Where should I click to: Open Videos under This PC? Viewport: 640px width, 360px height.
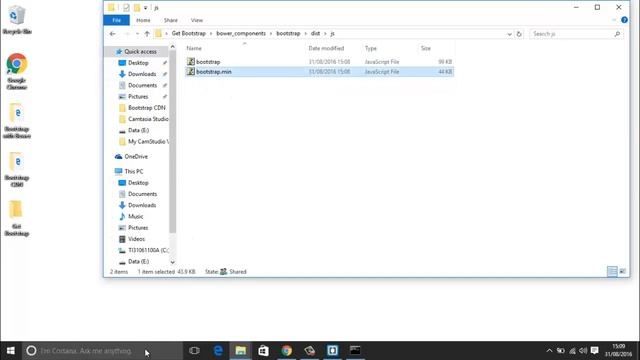pyautogui.click(x=136, y=239)
